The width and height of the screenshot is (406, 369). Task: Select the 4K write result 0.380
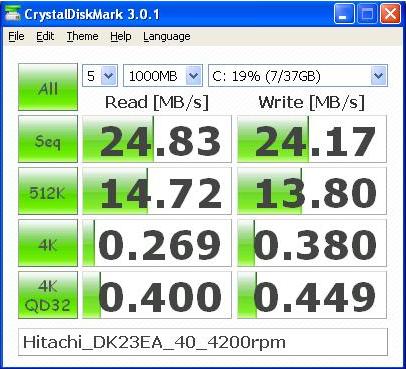click(x=312, y=243)
